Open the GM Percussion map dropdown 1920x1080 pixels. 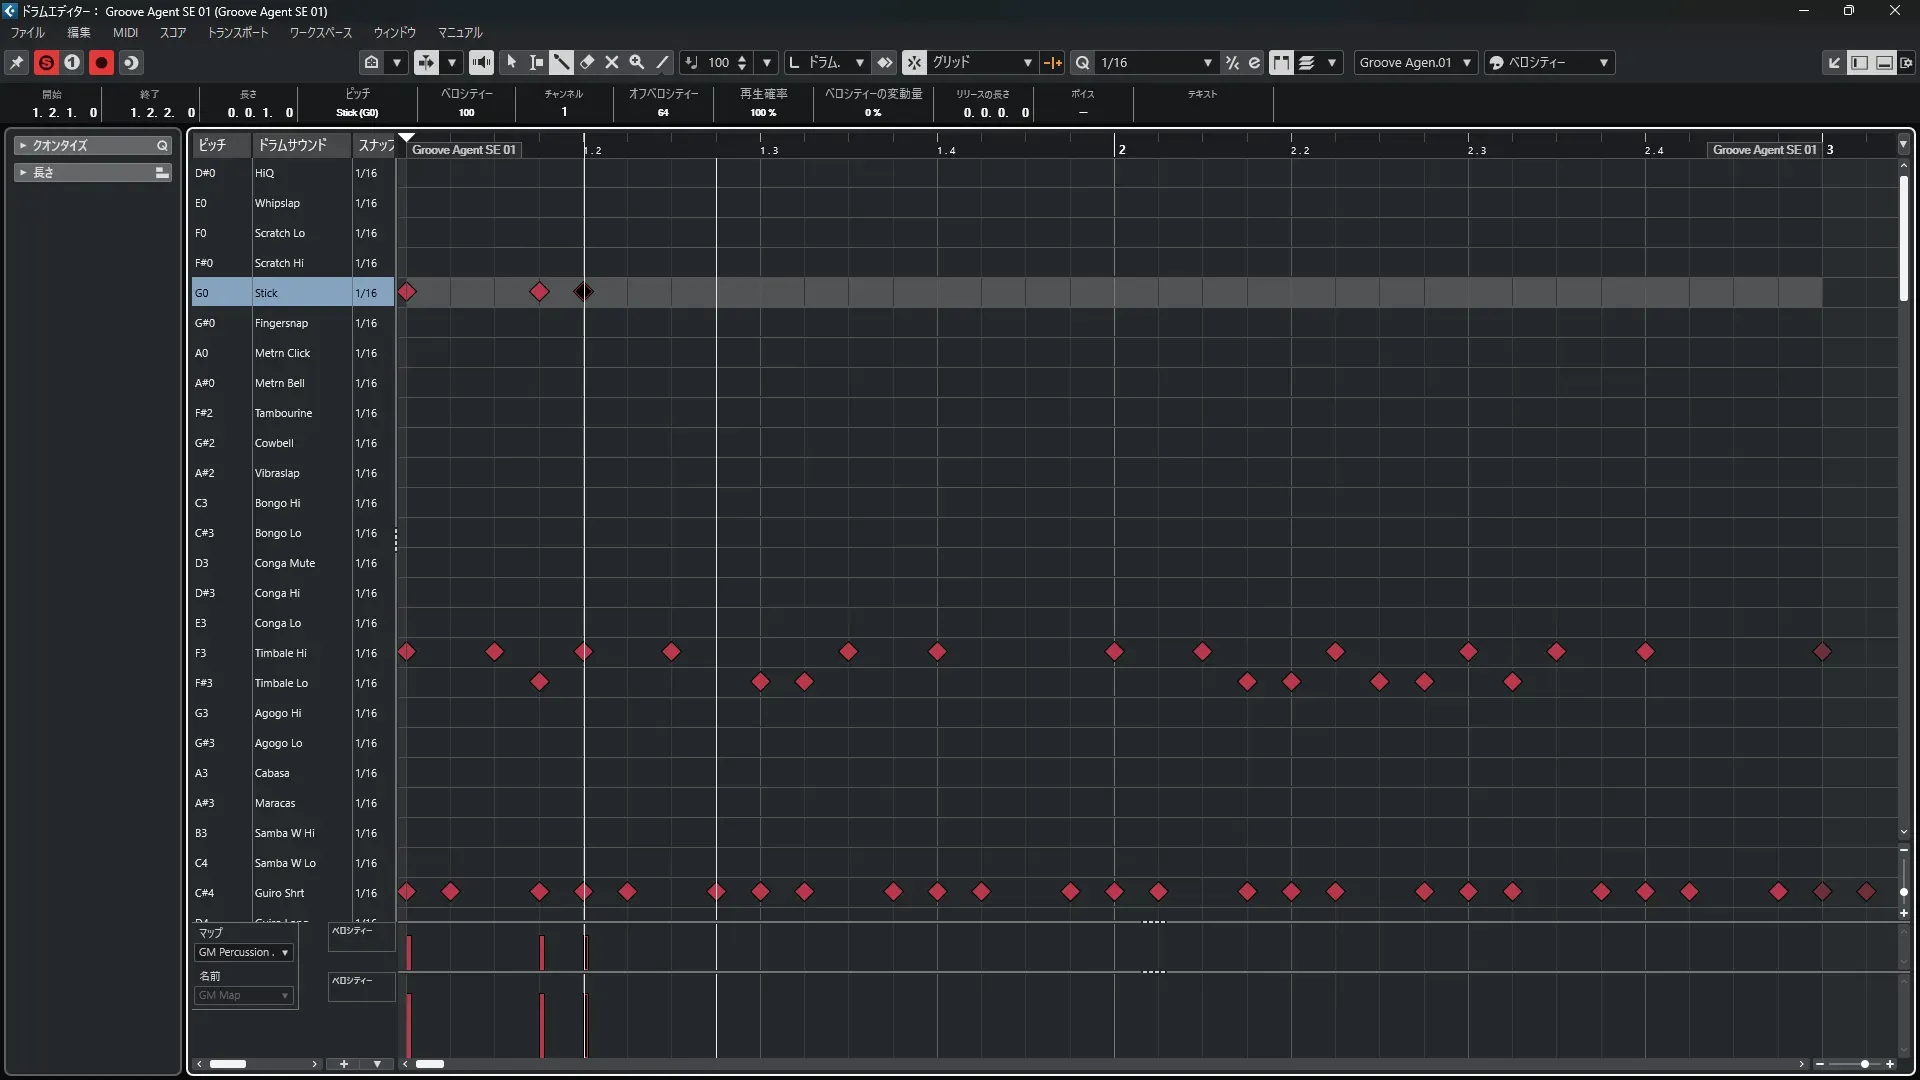244,952
